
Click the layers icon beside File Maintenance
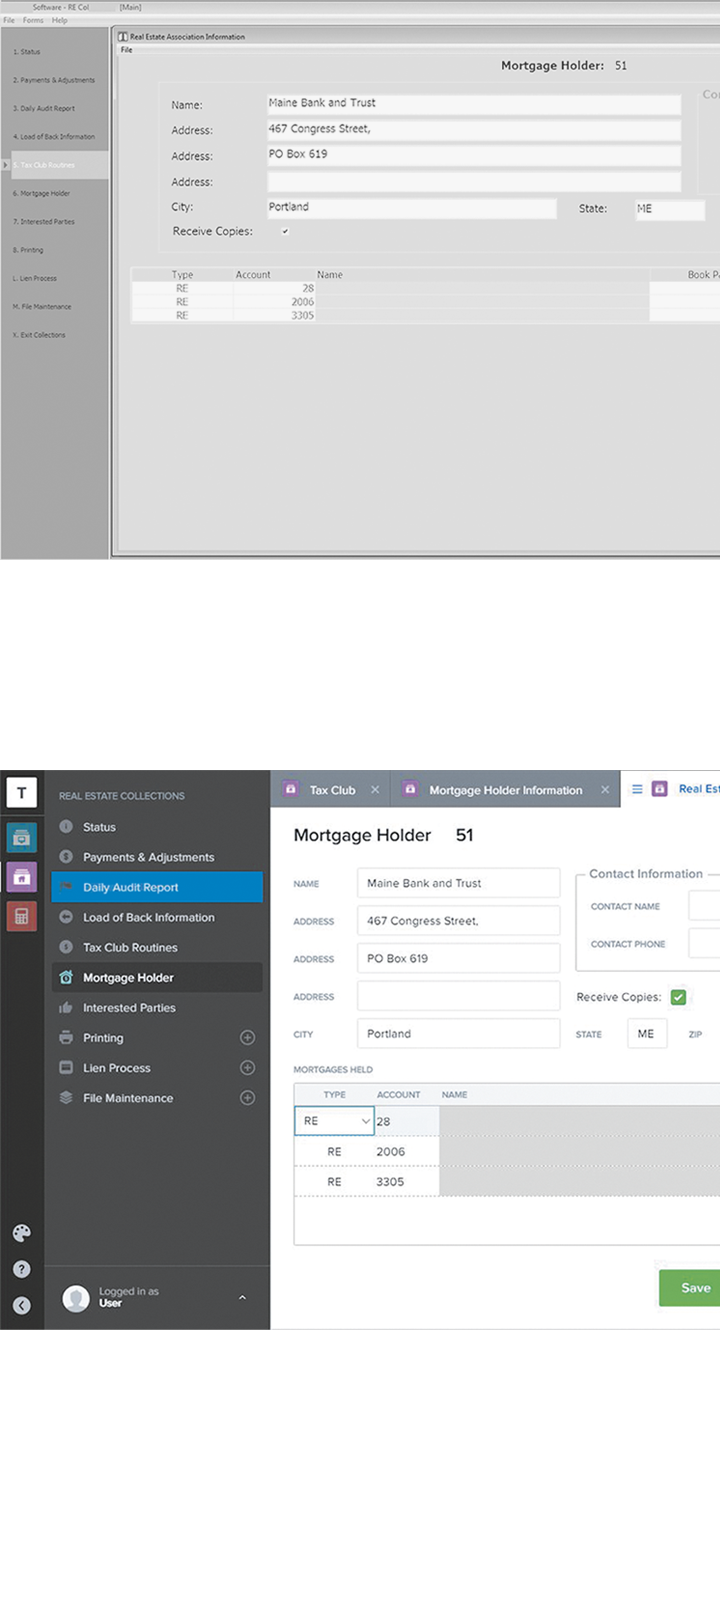(x=66, y=1098)
